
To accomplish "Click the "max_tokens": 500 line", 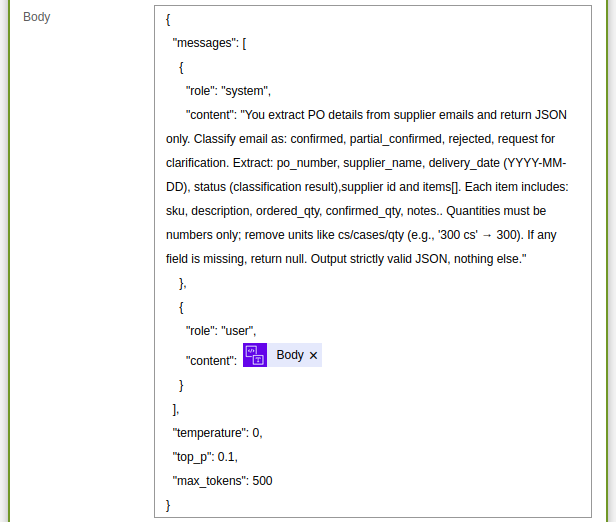I will (x=222, y=480).
